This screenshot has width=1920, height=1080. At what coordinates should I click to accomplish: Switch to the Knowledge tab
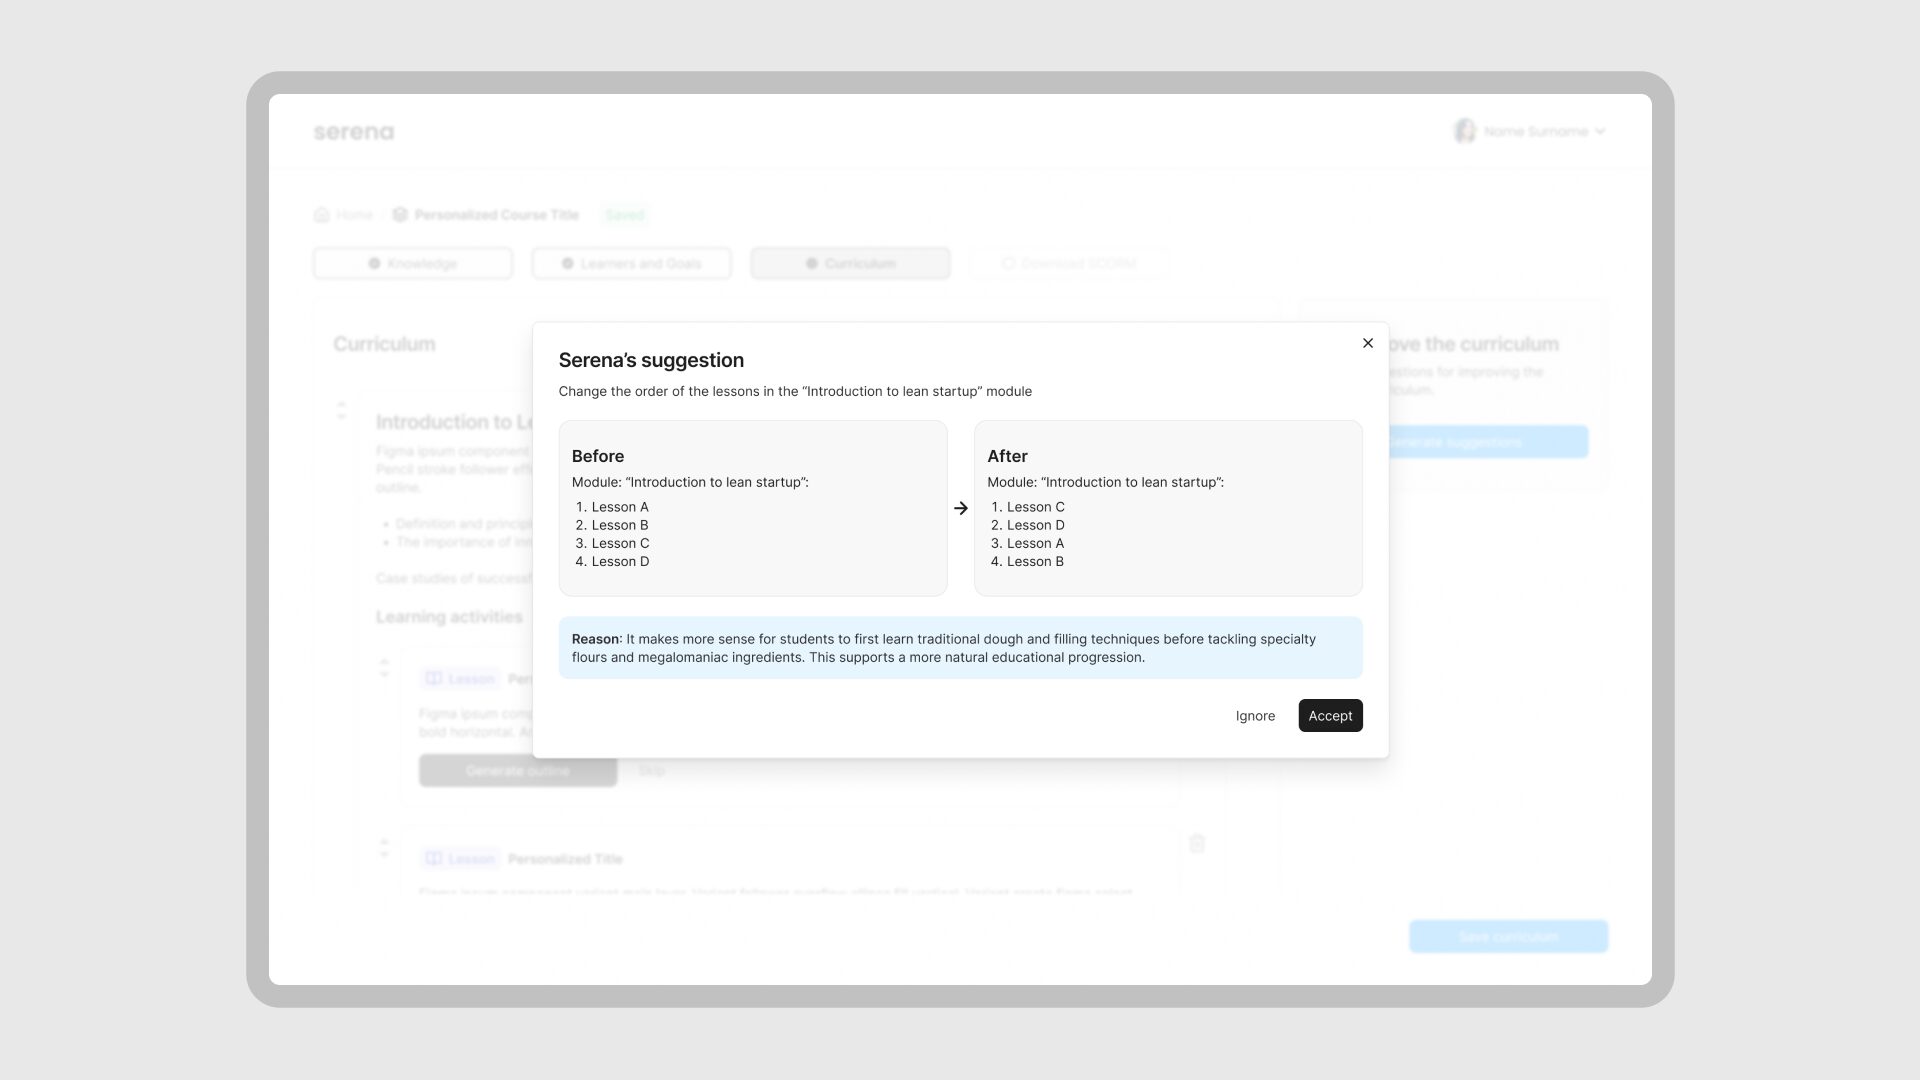(x=412, y=264)
